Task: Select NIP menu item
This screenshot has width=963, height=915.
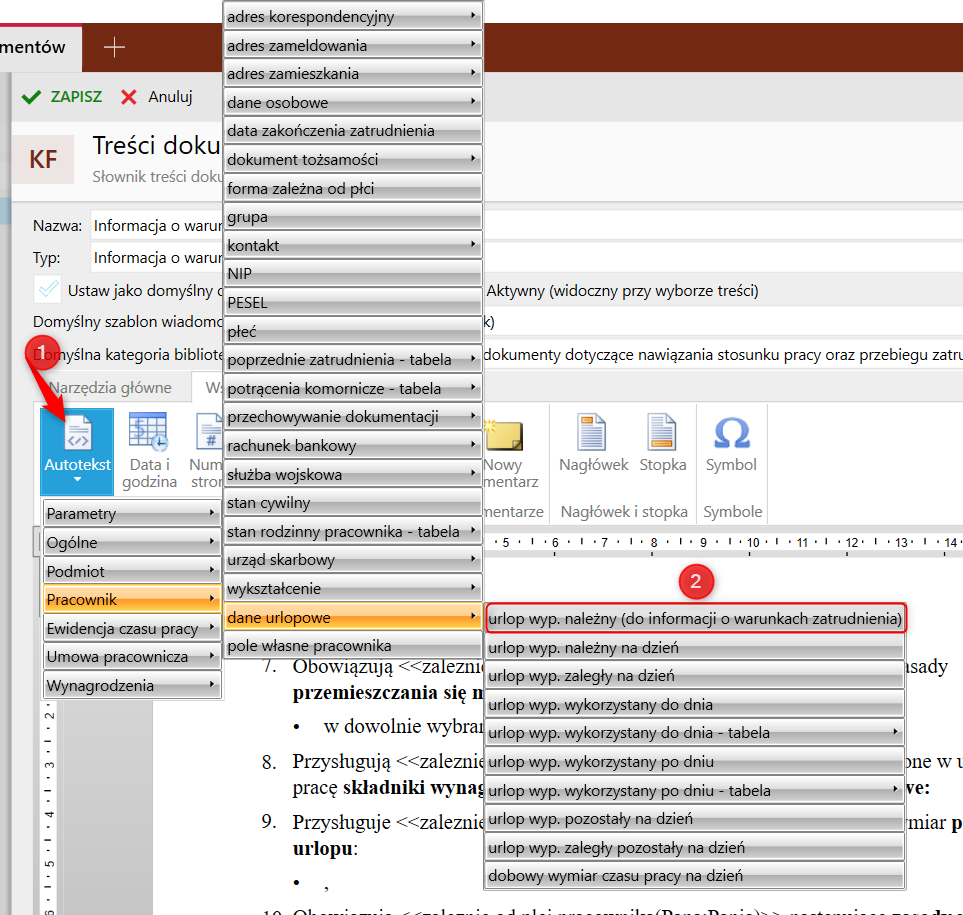Action: [353, 274]
